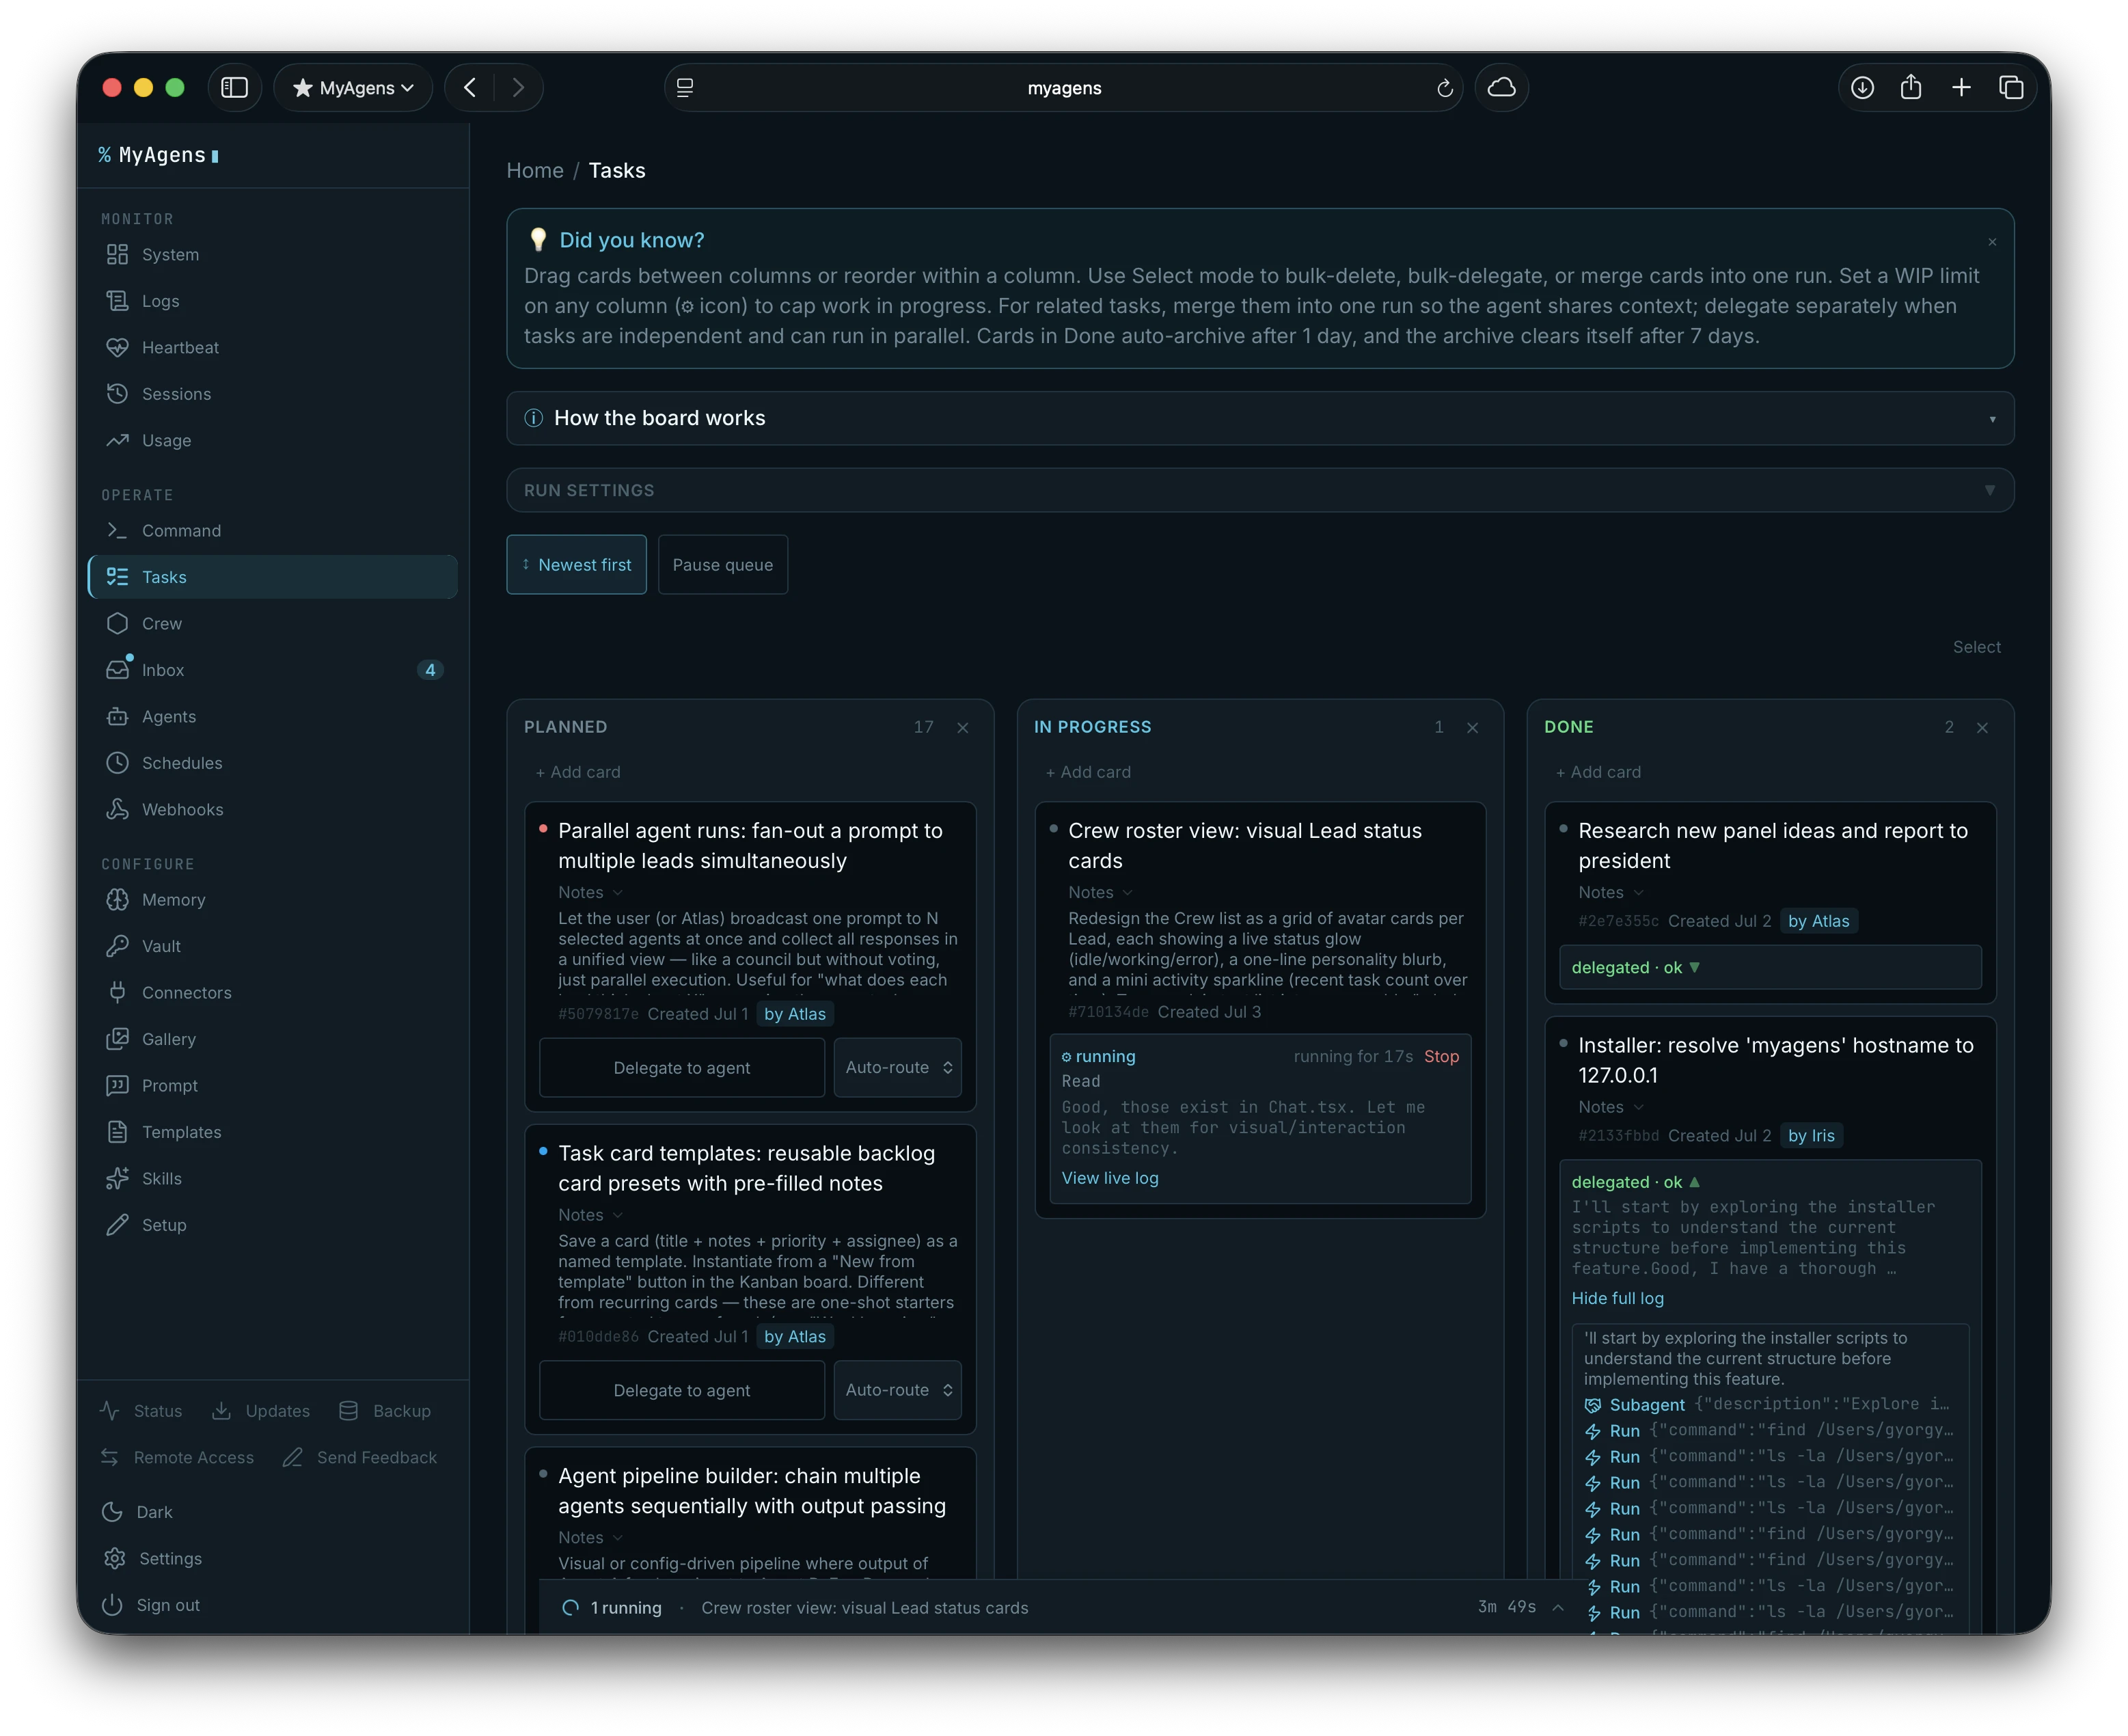Screen dimensions: 2128x1736
Task: Expand the running tasks status bar
Action: 1558,1607
